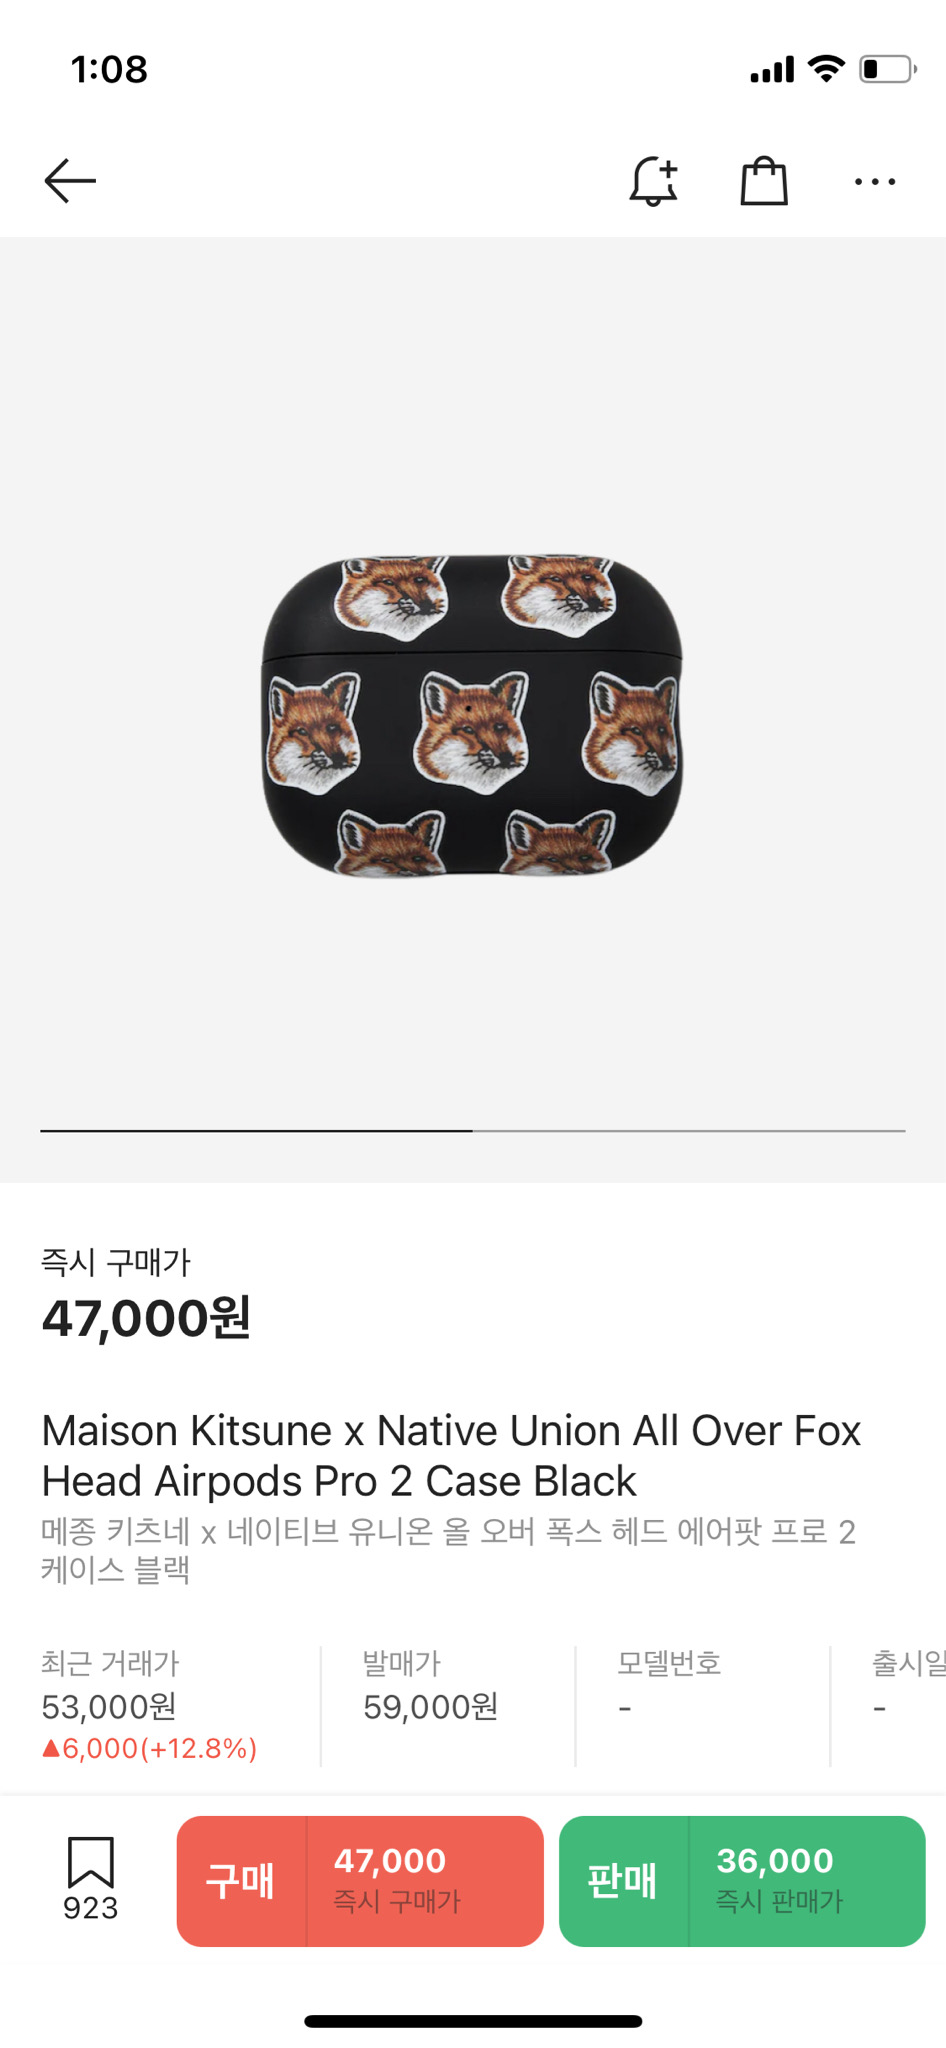Screen dimensions: 946x2048
Task: Tap the bell icon to add a price alert
Action: click(x=653, y=181)
